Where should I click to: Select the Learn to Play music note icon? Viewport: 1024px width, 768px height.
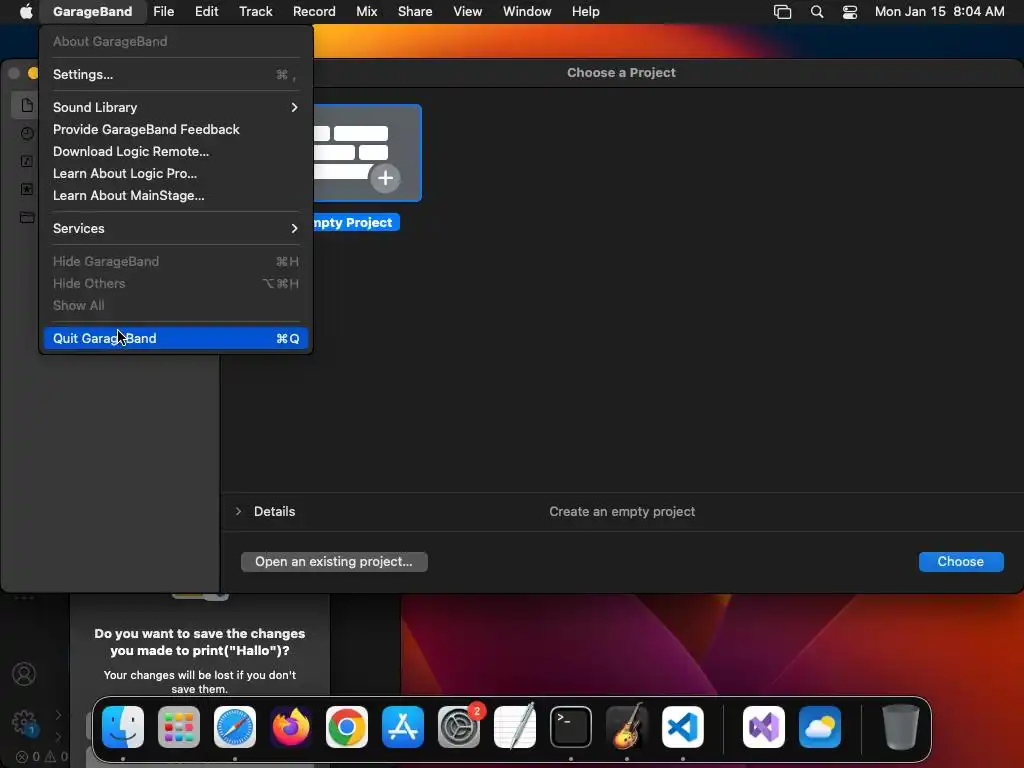coord(27,161)
